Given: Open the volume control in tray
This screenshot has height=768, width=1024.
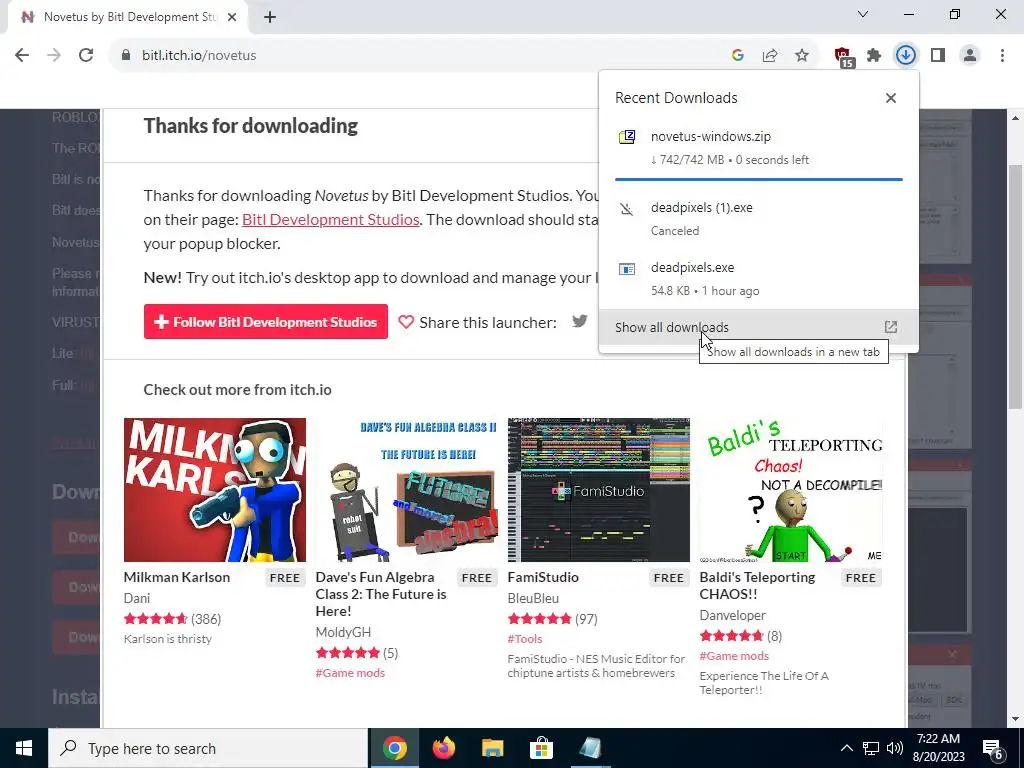Looking at the screenshot, I should [895, 748].
